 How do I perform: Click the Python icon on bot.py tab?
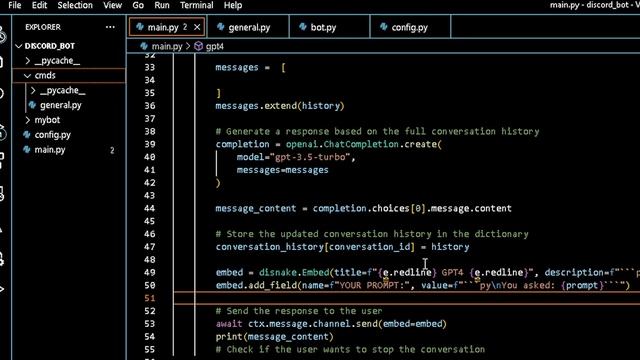coord(303,27)
